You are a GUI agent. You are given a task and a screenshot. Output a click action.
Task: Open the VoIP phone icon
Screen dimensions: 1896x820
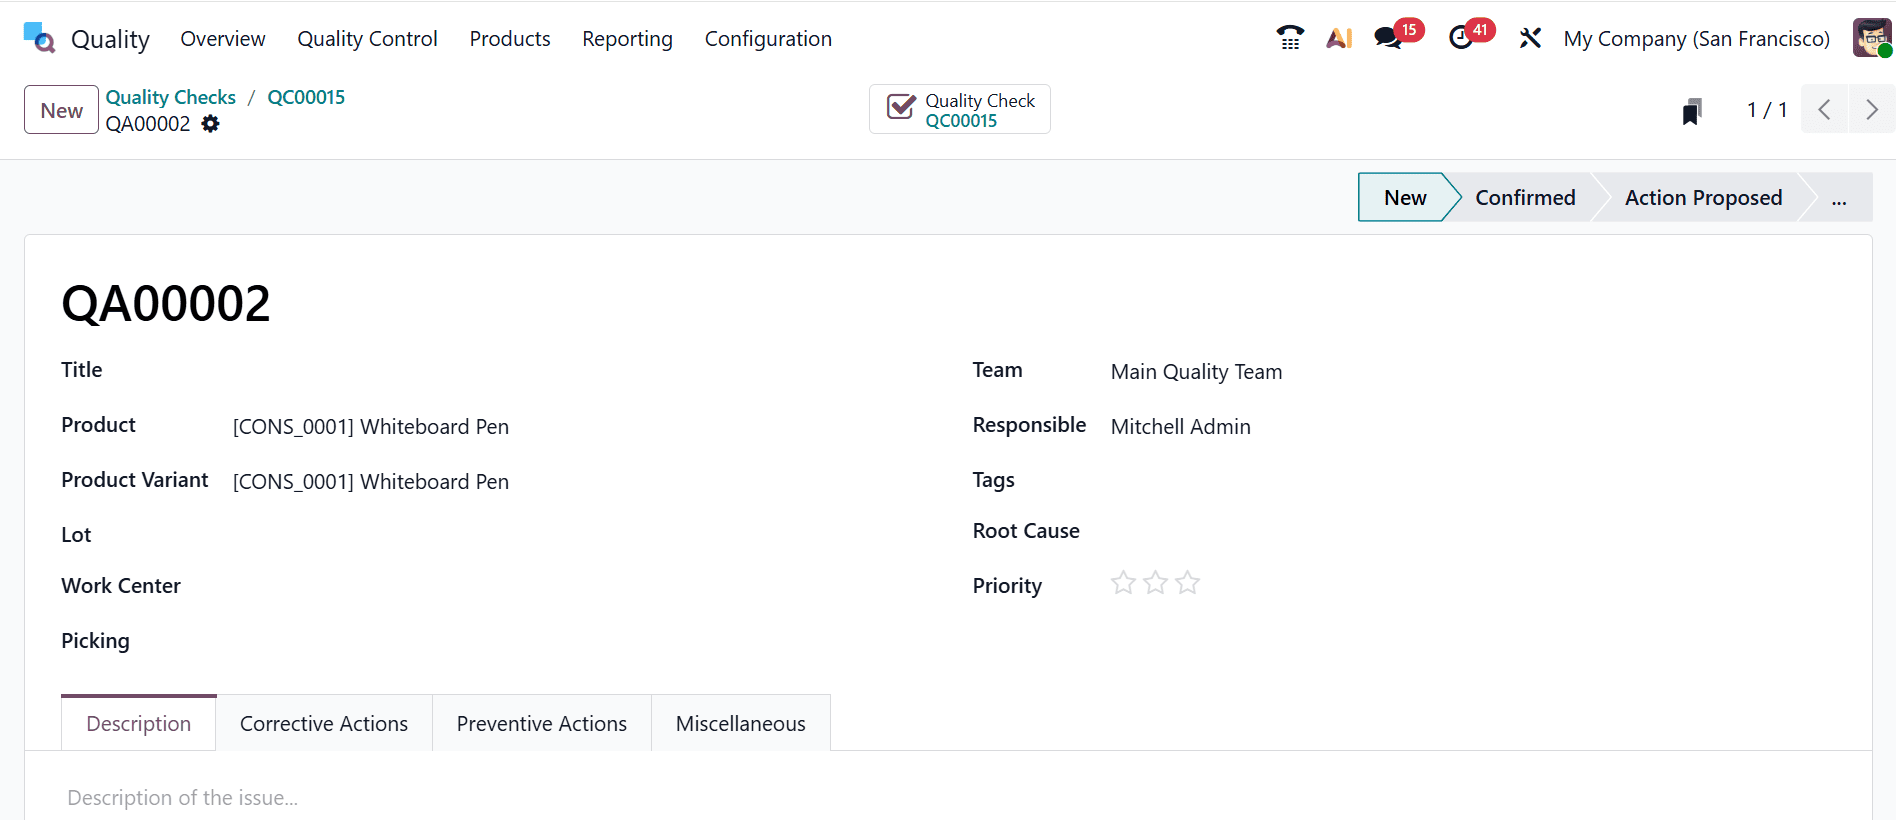coord(1290,38)
